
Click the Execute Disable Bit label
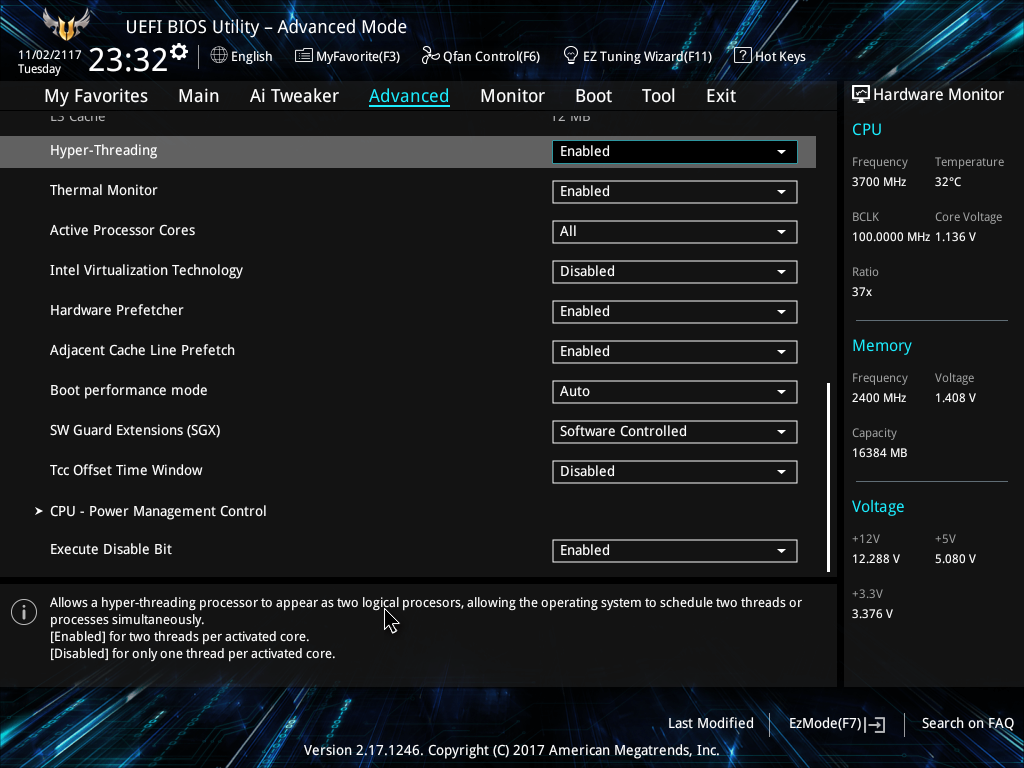click(111, 550)
